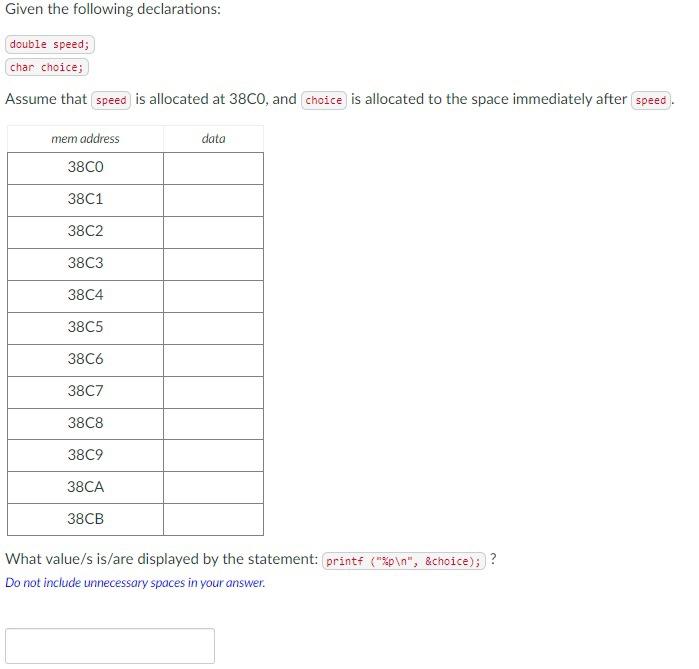Select the 38C9 address cell
699x669 pixels.
(x=86, y=456)
